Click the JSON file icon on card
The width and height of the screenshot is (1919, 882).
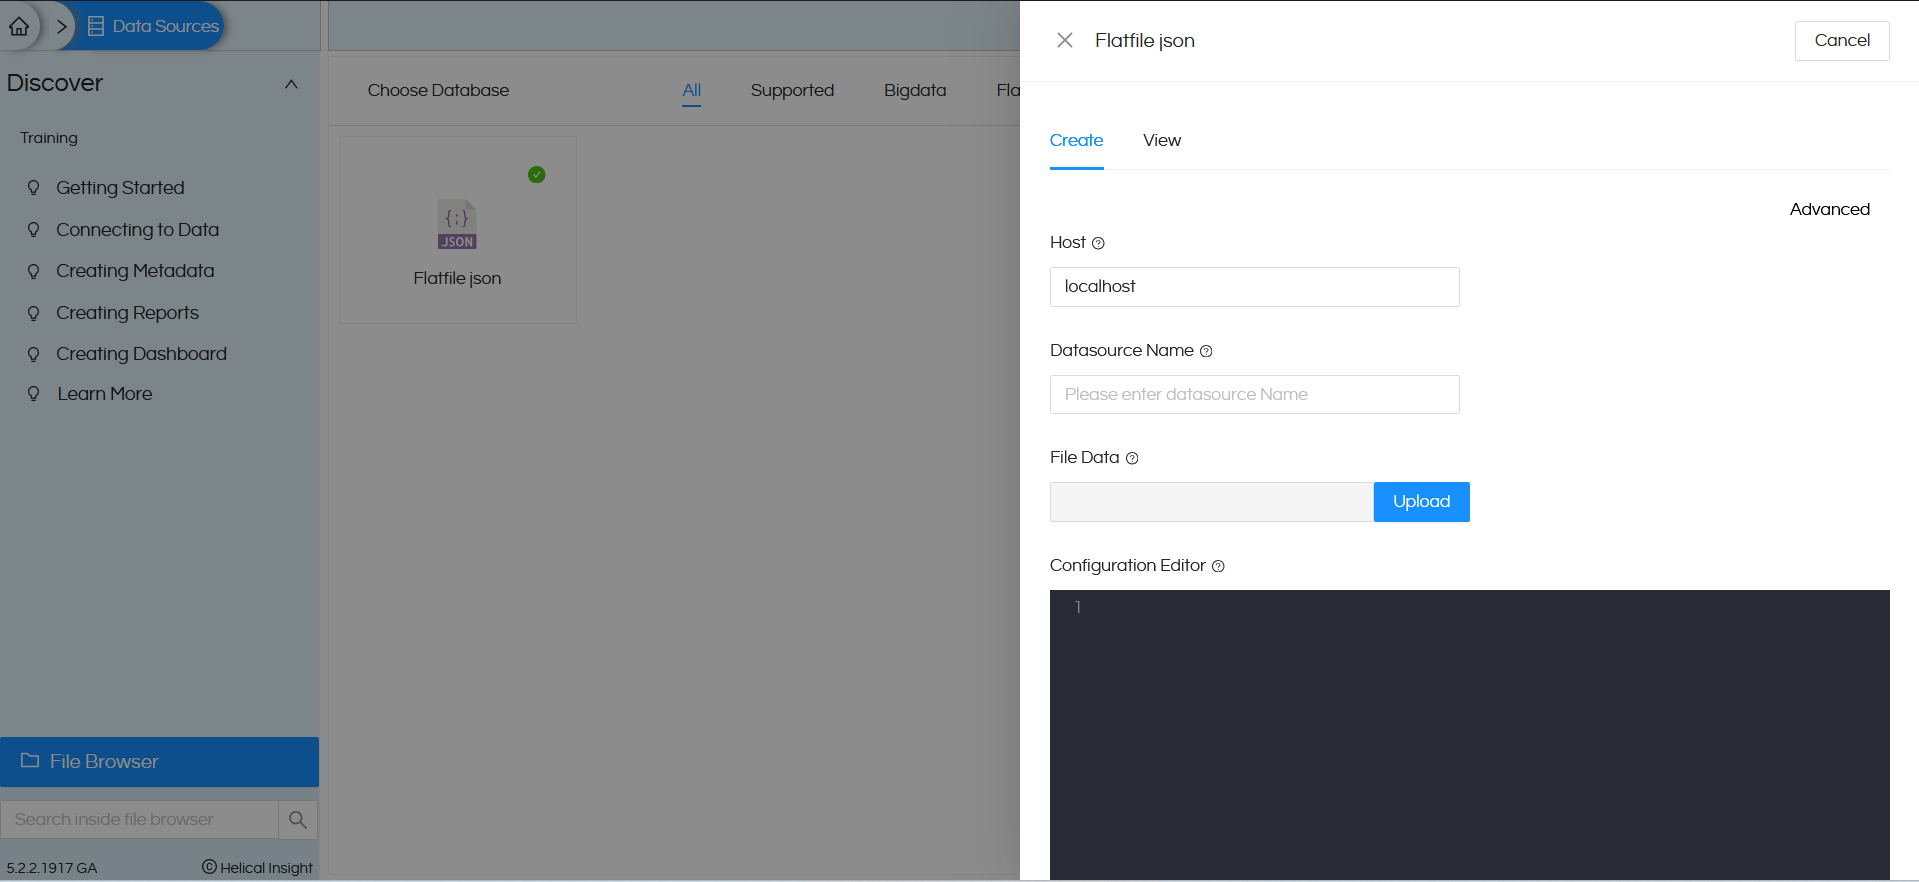click(x=457, y=224)
